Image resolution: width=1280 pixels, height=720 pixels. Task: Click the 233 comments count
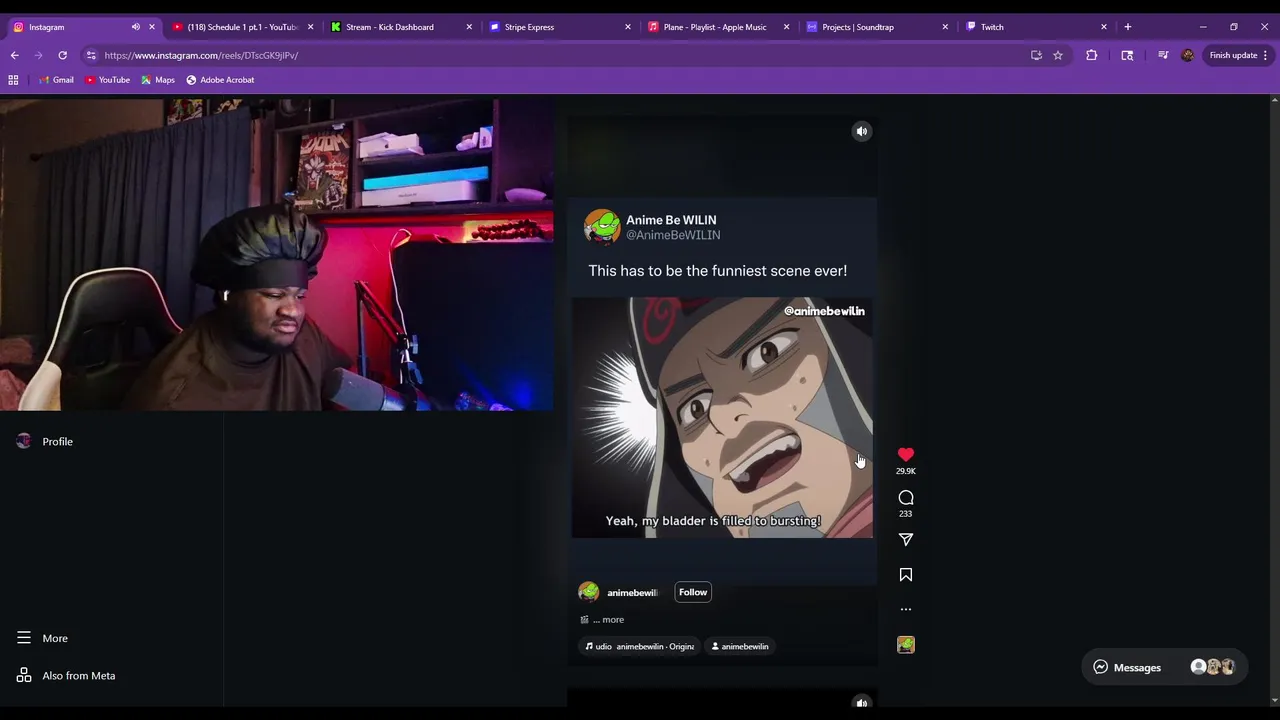(x=905, y=514)
